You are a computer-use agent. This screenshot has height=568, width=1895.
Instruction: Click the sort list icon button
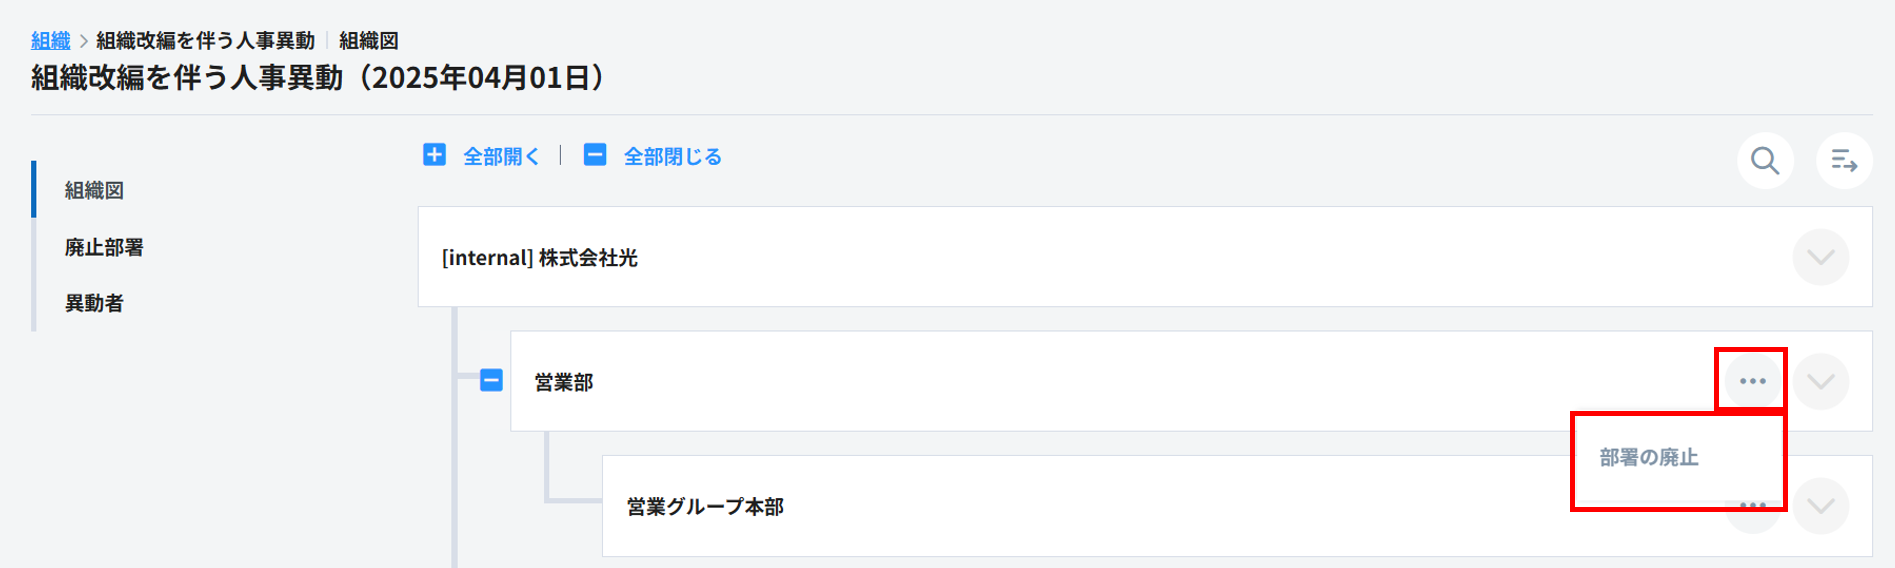tap(1844, 160)
